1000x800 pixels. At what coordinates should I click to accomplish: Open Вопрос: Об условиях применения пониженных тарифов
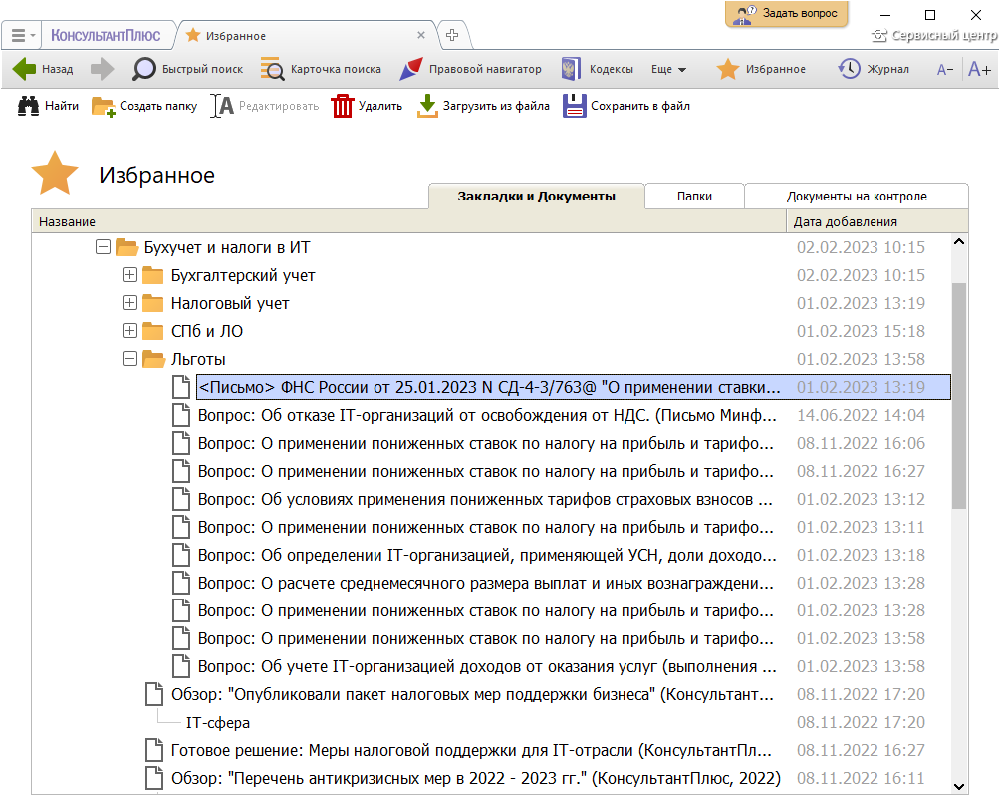tap(485, 500)
